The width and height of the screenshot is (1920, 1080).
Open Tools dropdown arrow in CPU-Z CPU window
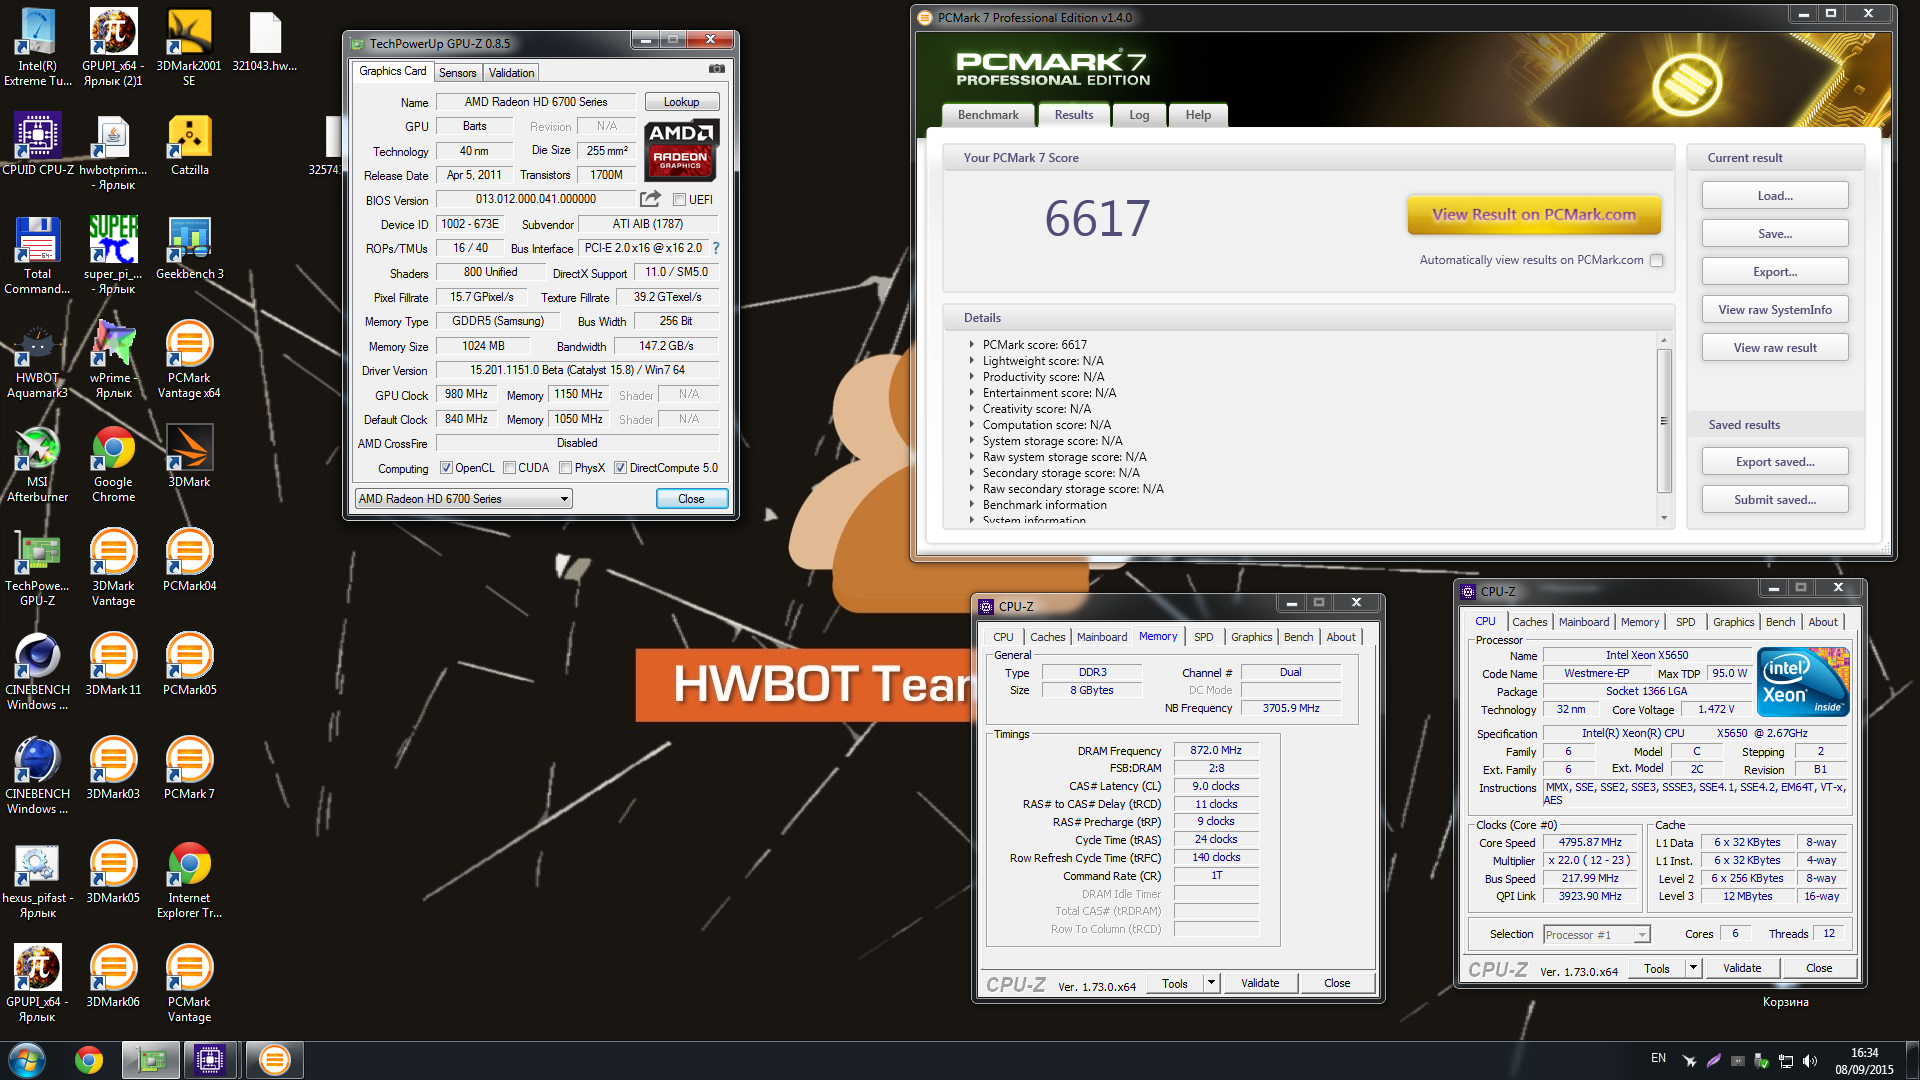tap(1693, 968)
